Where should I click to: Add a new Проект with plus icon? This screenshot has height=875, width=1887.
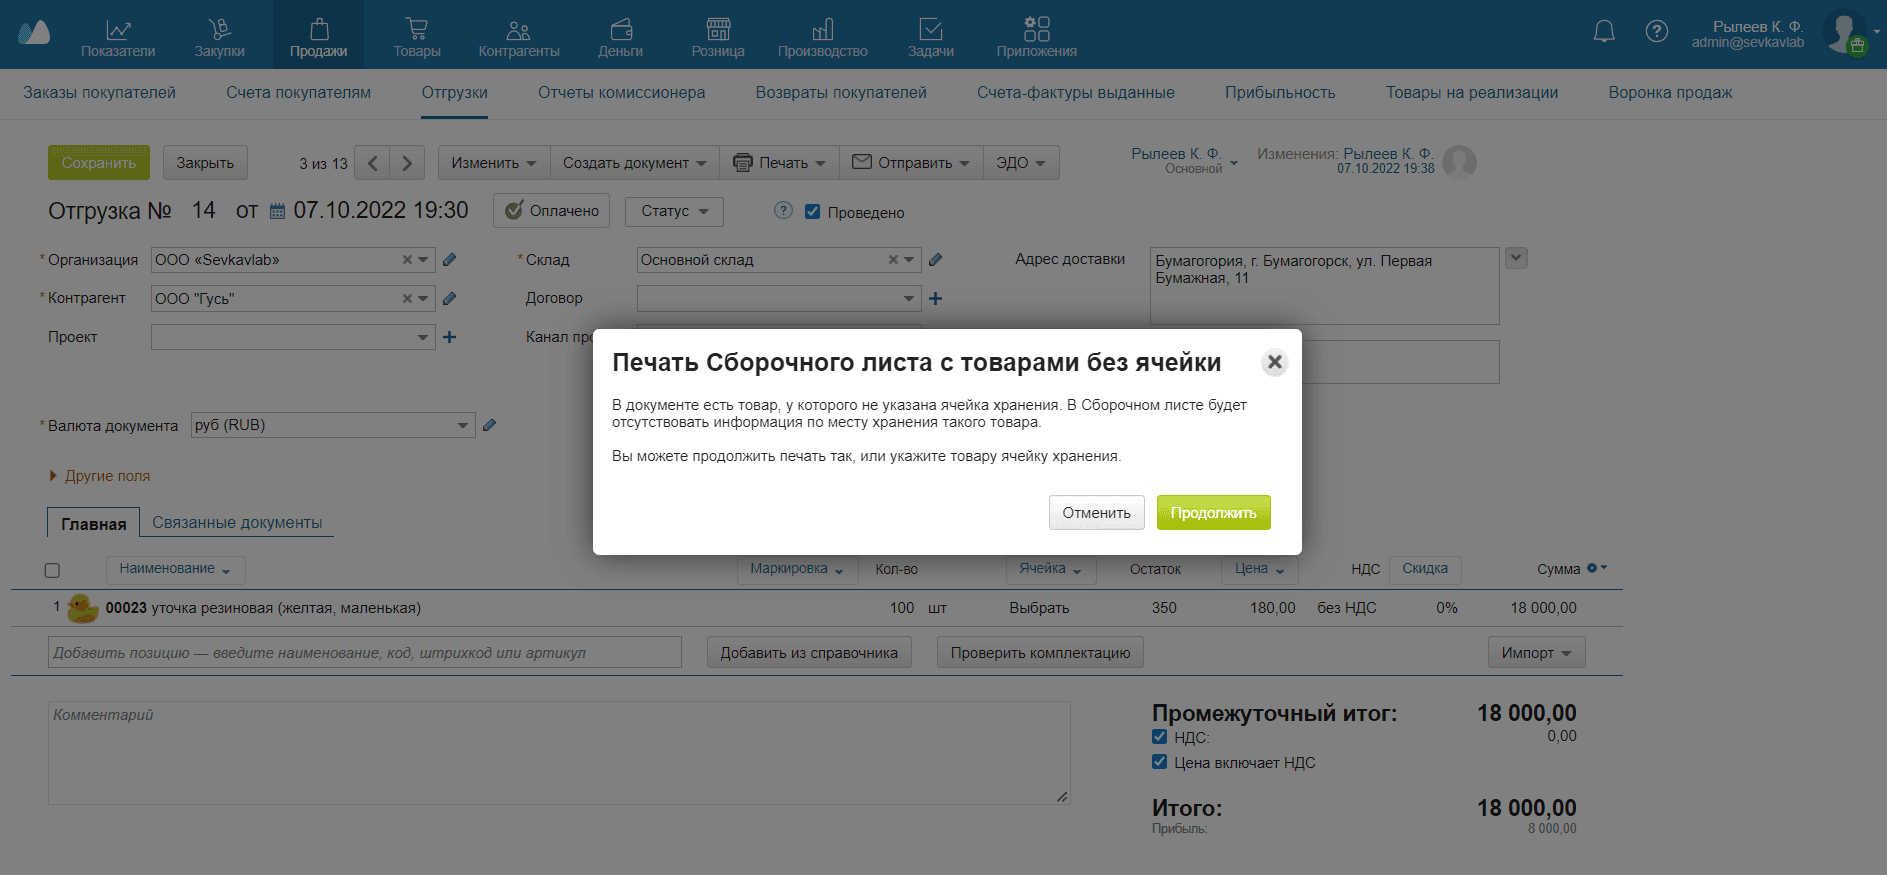pos(450,337)
